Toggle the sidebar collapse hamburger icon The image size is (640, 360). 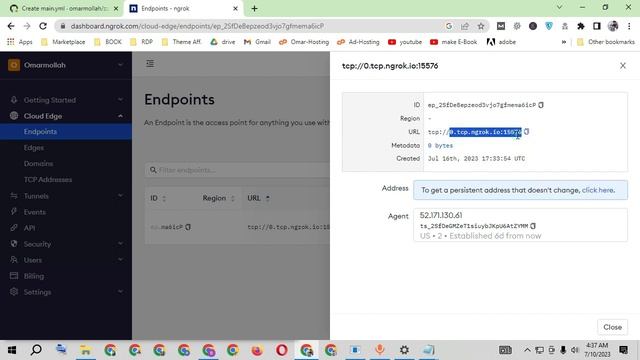tap(150, 63)
